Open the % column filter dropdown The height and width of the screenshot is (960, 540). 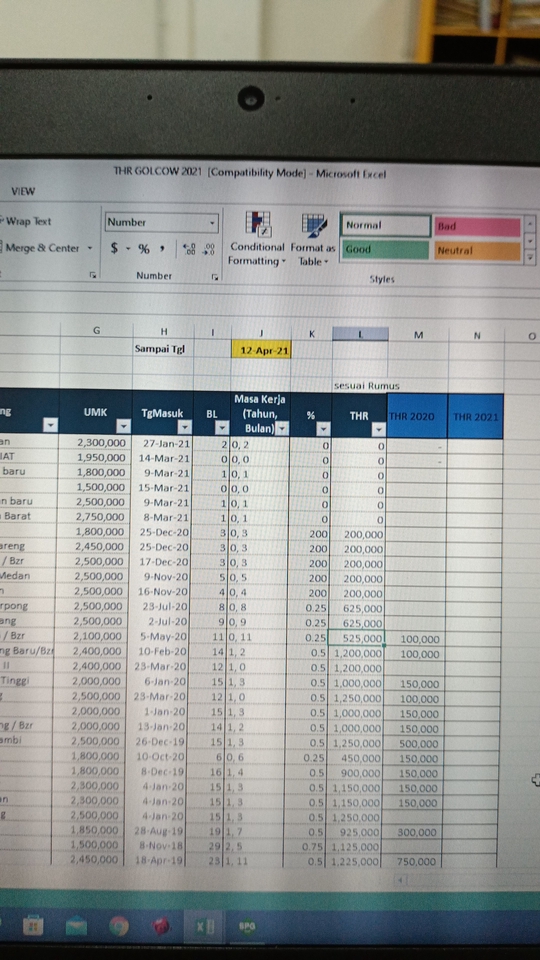click(x=323, y=429)
